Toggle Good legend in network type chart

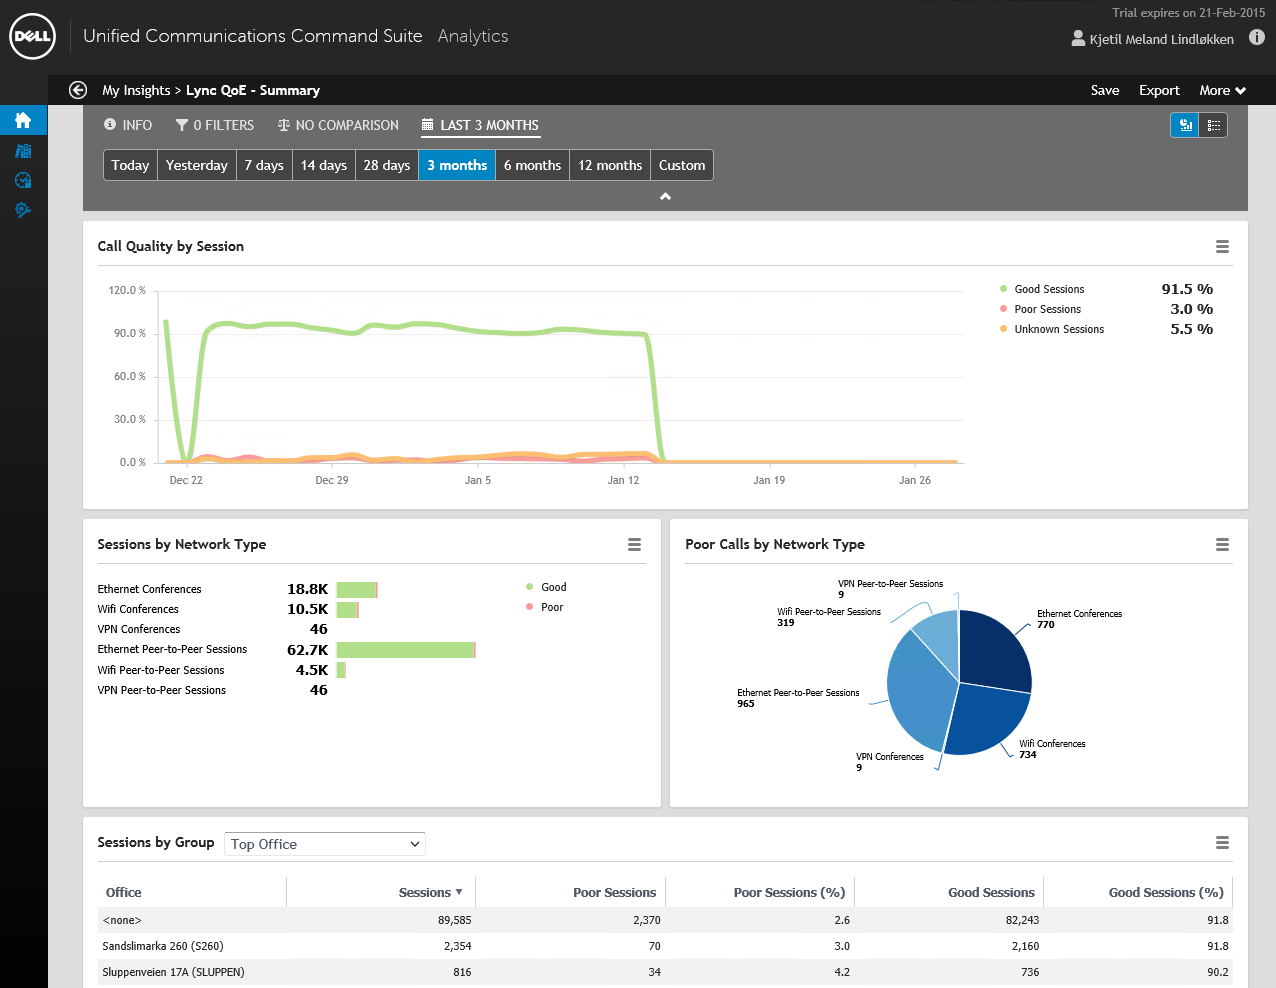[546, 587]
